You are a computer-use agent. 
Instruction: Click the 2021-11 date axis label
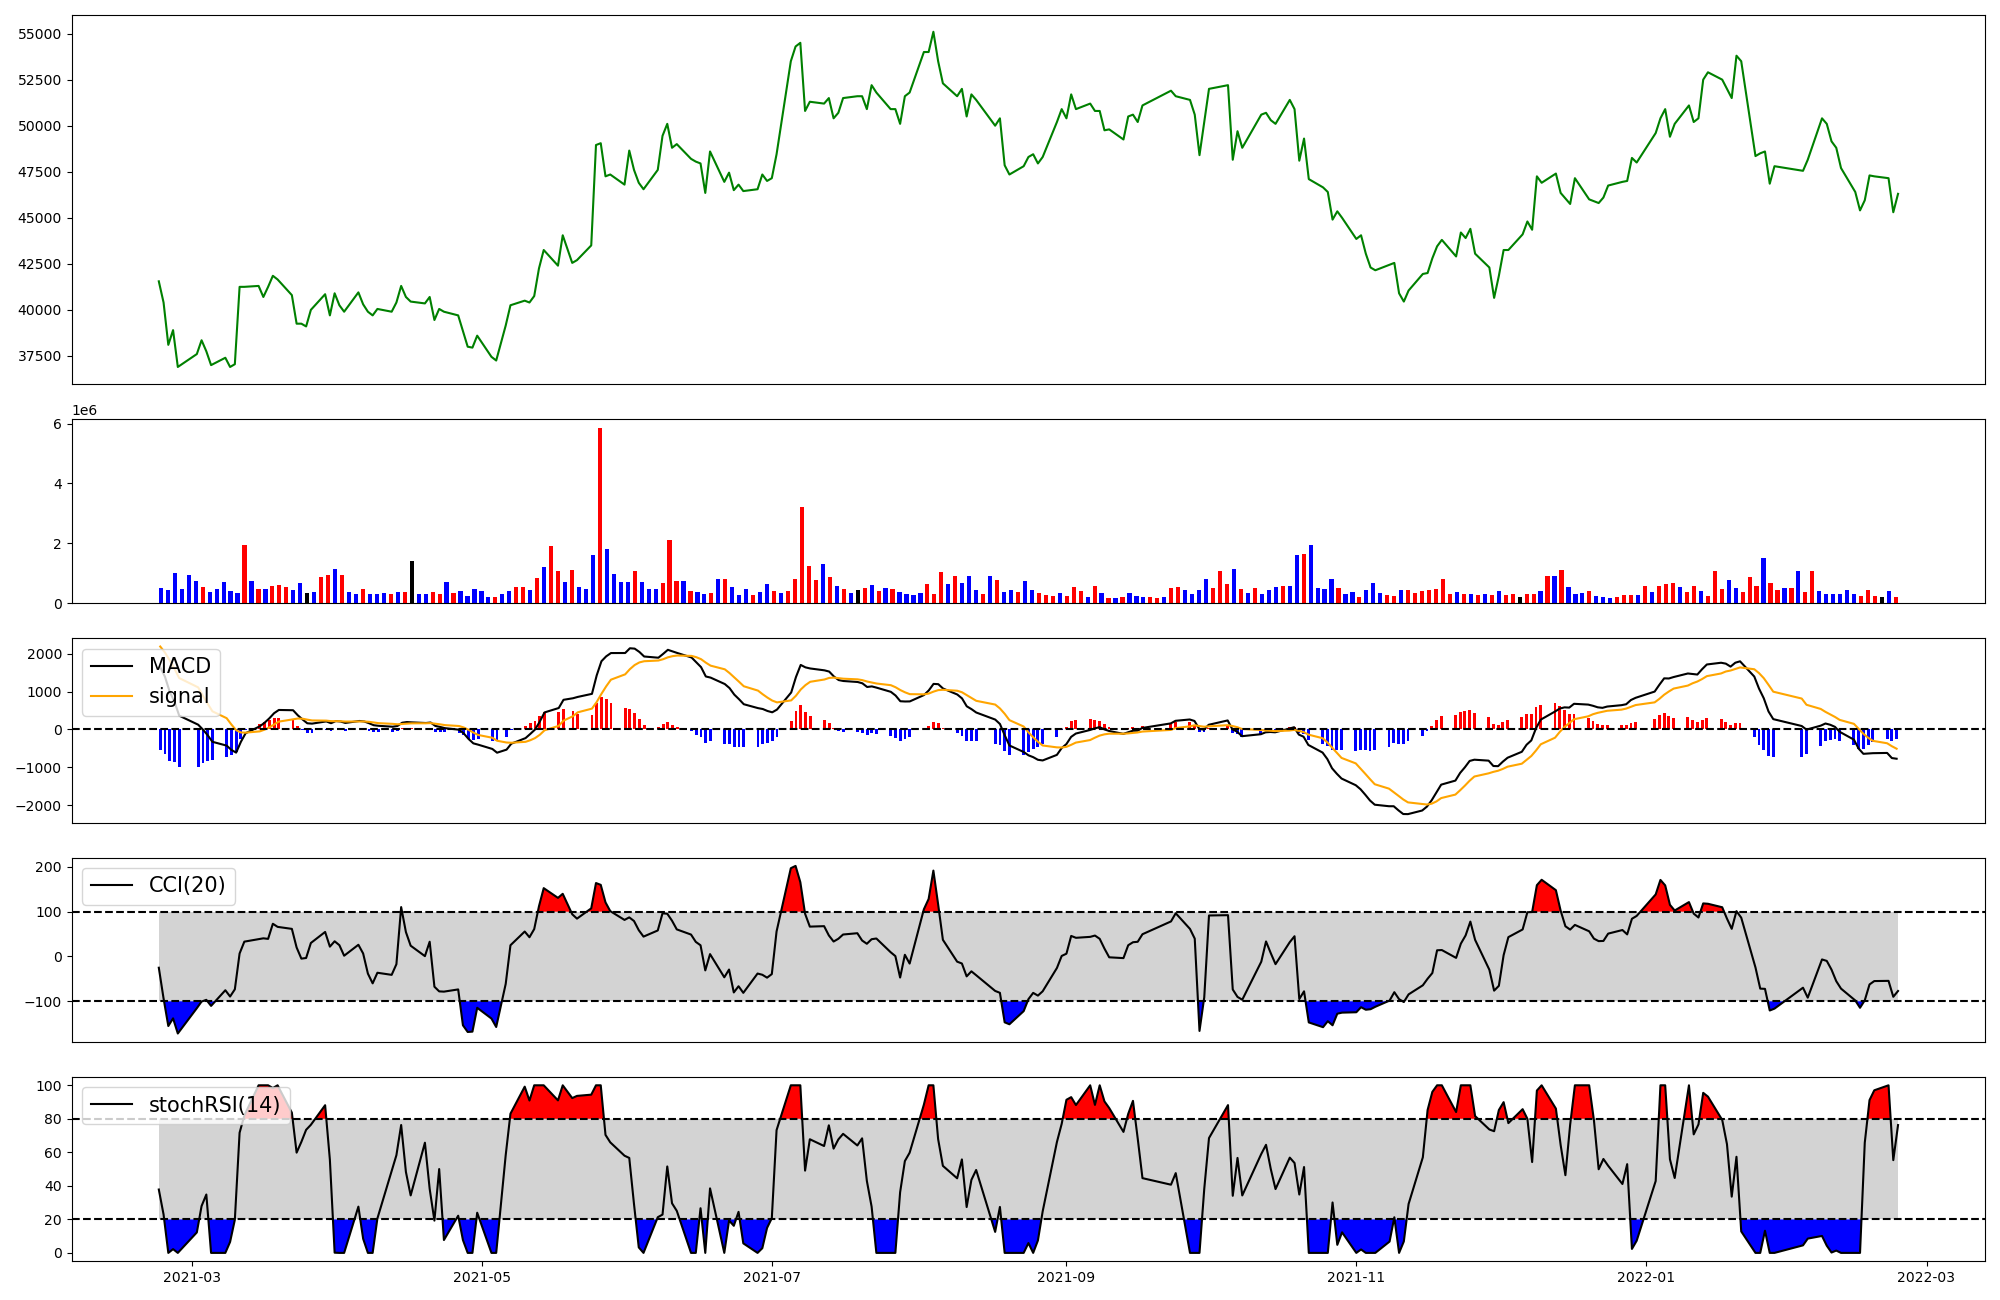point(1356,1277)
